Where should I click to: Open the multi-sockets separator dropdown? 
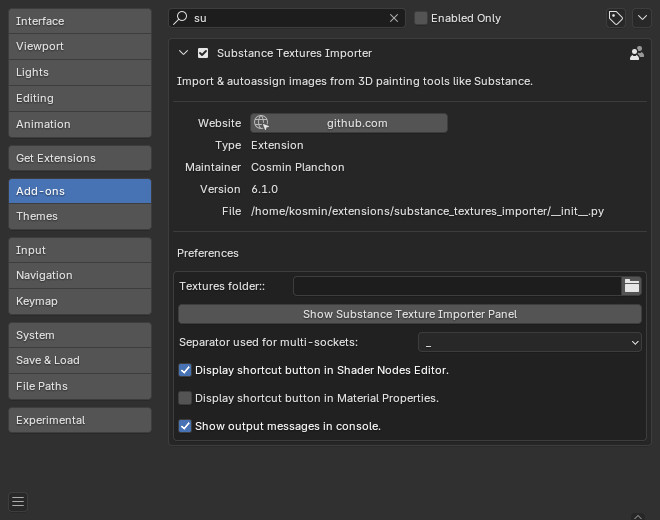[x=530, y=342]
